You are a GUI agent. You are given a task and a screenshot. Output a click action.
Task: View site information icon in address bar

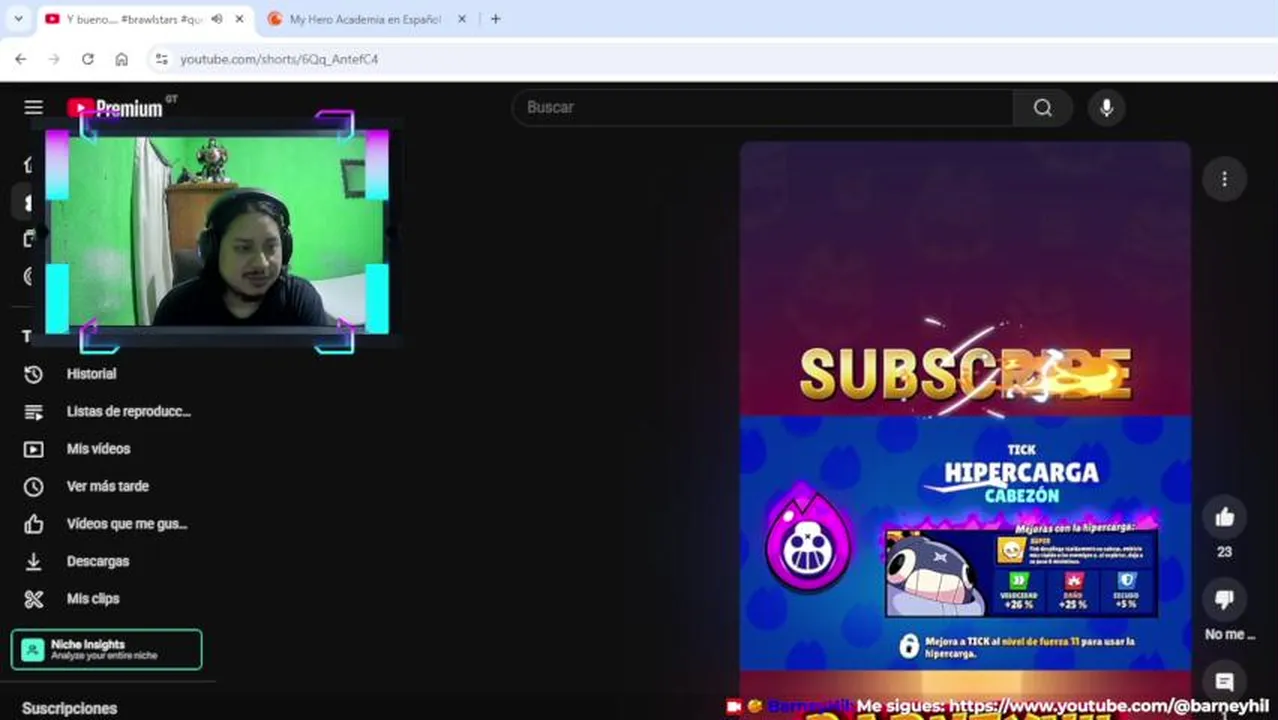162,59
